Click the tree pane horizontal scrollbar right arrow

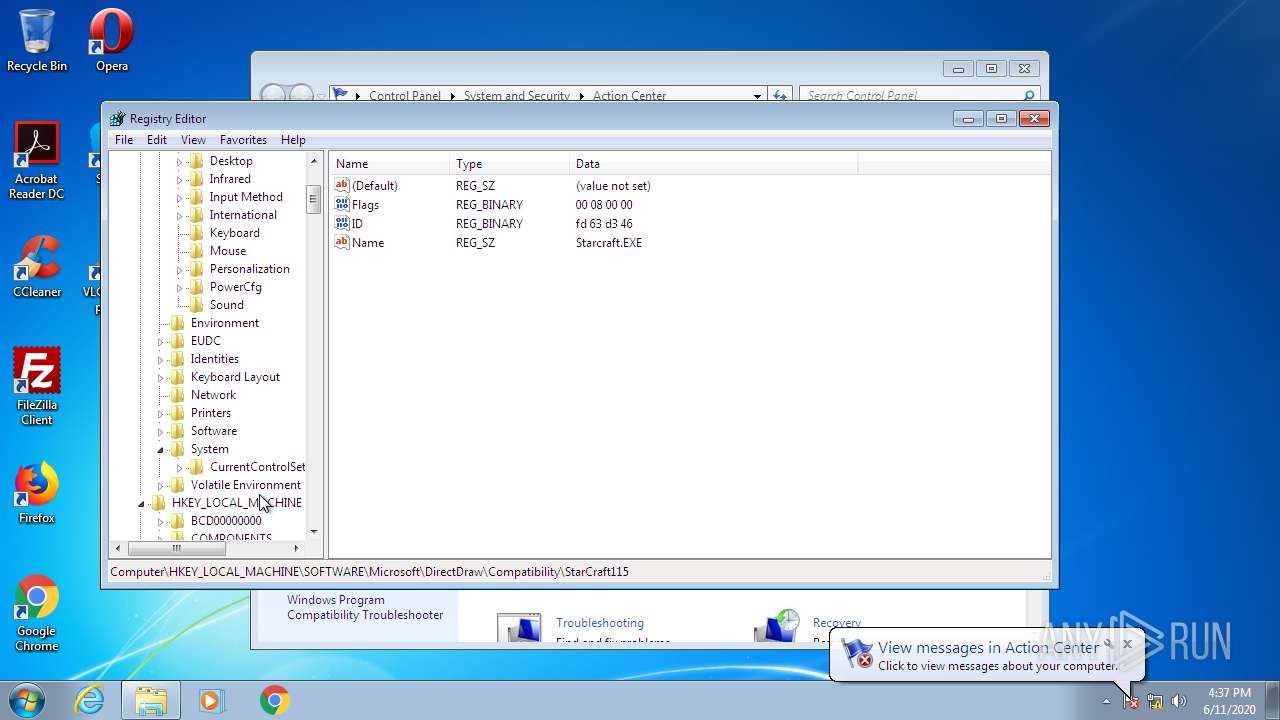pos(296,548)
